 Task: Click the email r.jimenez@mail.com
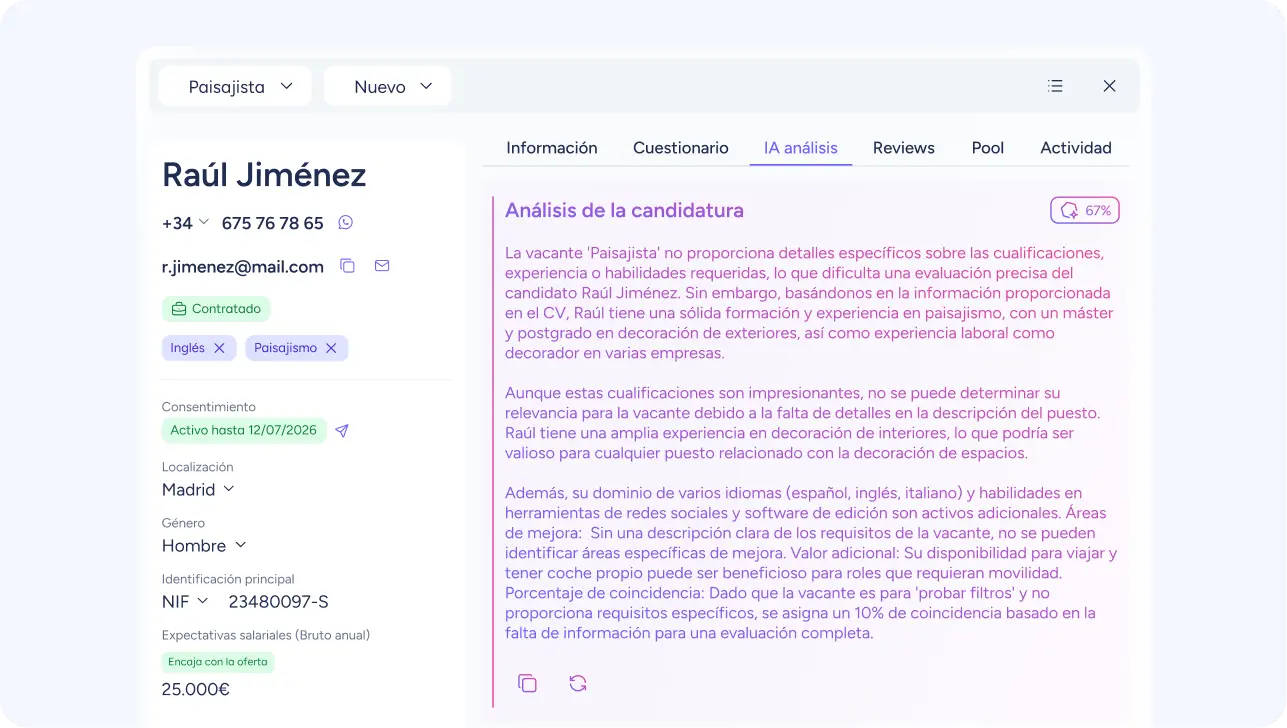pos(243,266)
